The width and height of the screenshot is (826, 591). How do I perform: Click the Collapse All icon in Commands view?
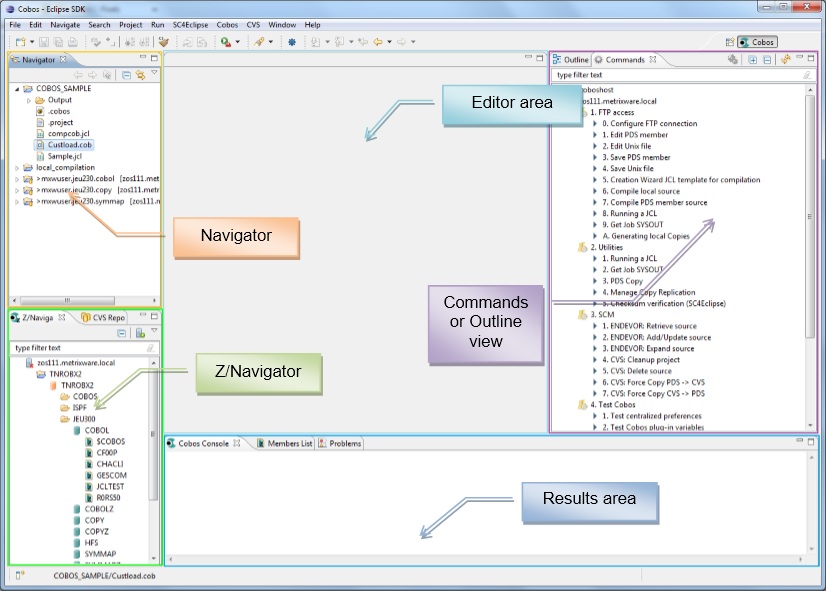pyautogui.click(x=767, y=60)
